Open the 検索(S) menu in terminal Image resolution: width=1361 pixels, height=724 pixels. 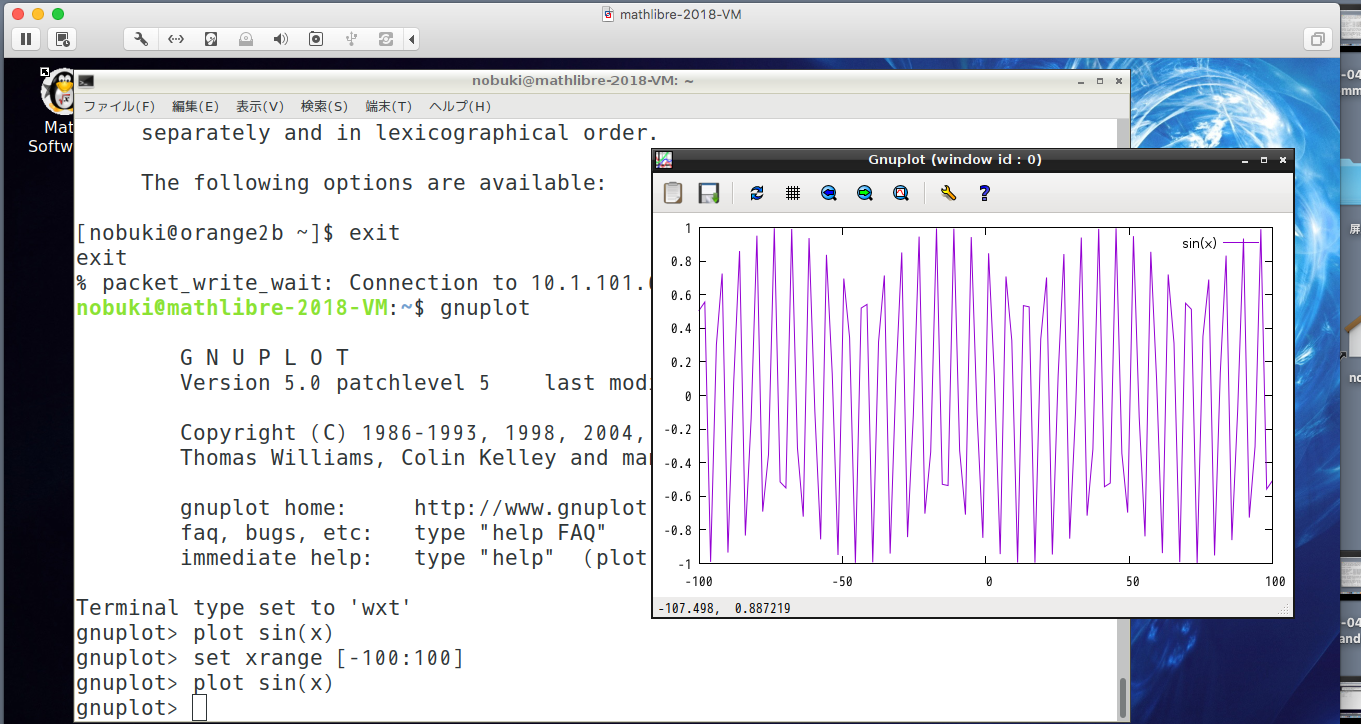(x=324, y=106)
